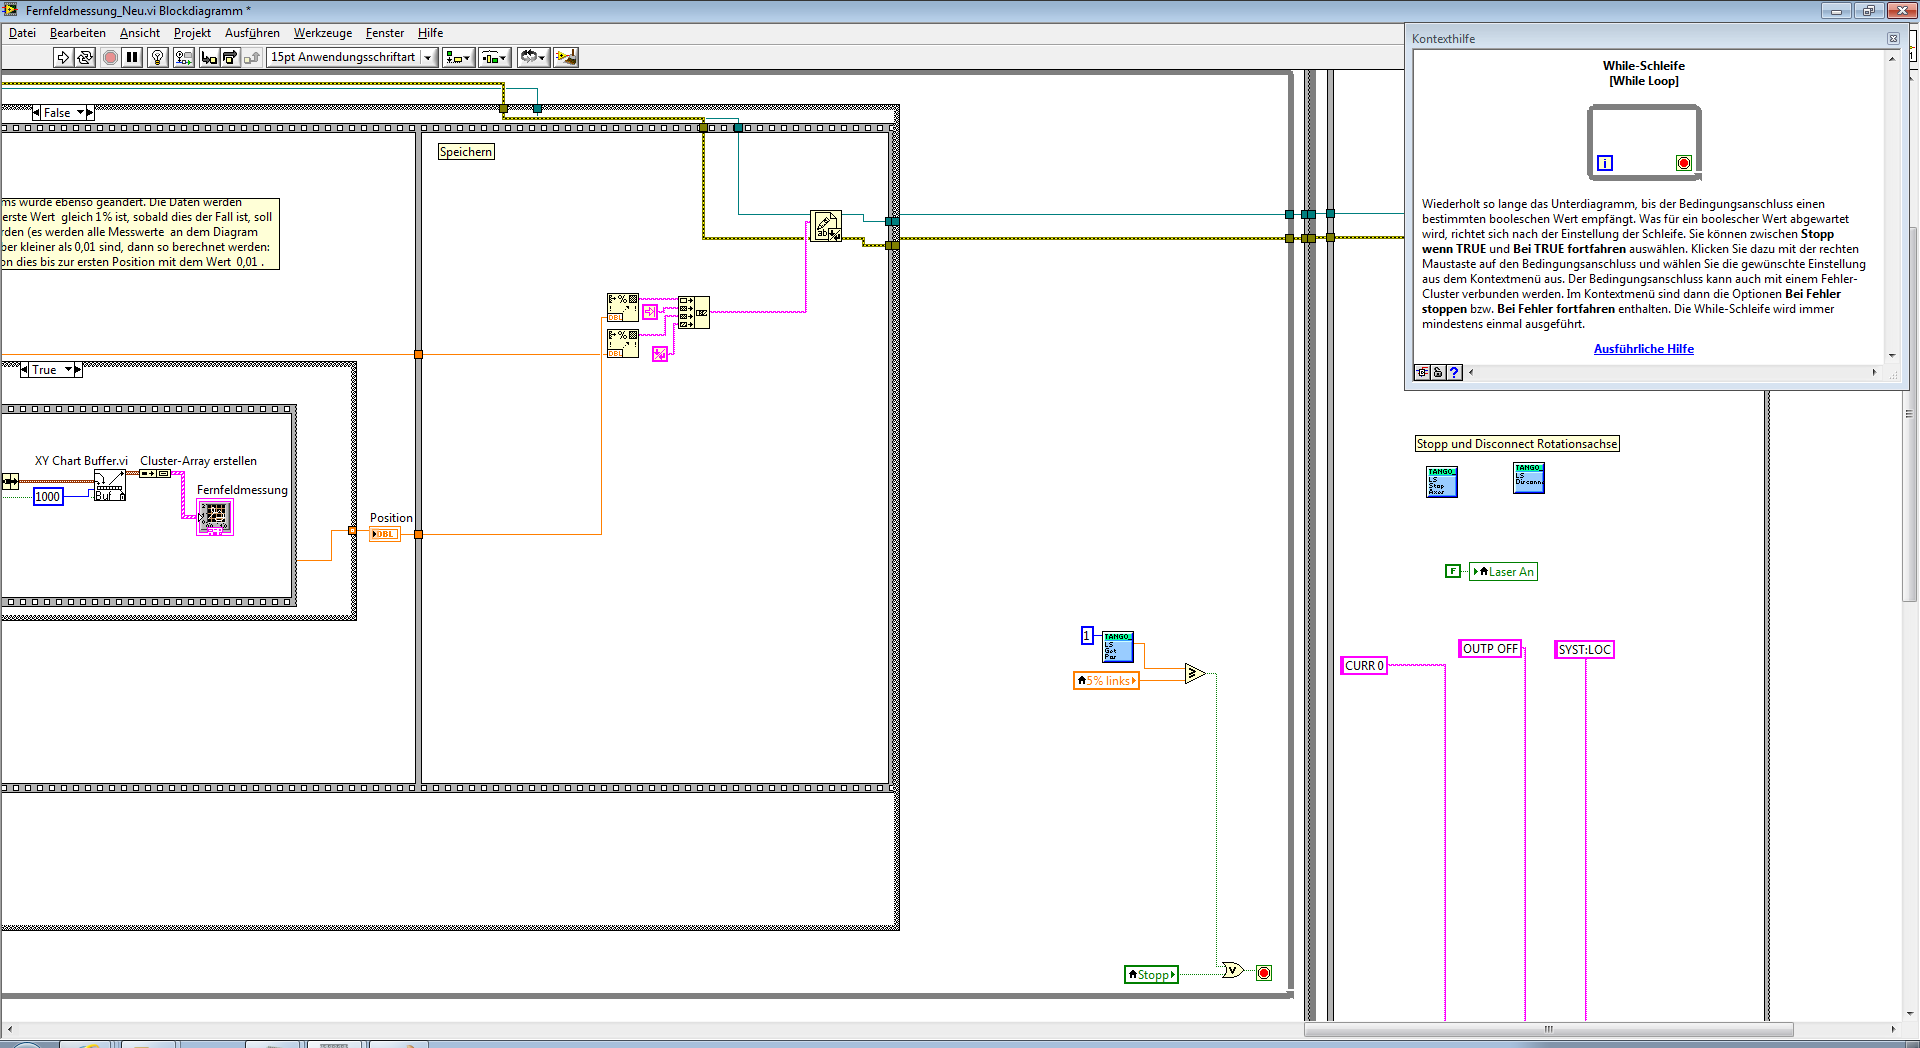Open the Reorder dropdown
The height and width of the screenshot is (1048, 1920).
point(533,57)
